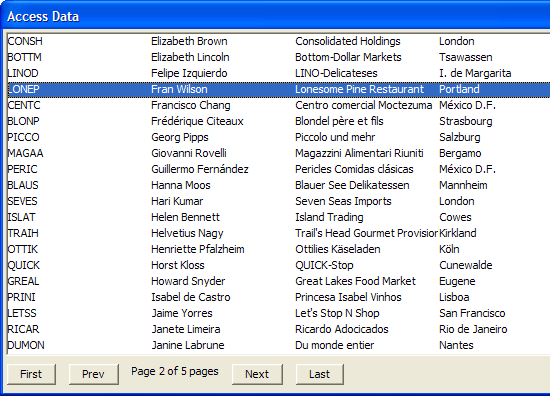The height and width of the screenshot is (396, 550).
Task: Select company Consolidated Holdings
Action: [x=348, y=41]
